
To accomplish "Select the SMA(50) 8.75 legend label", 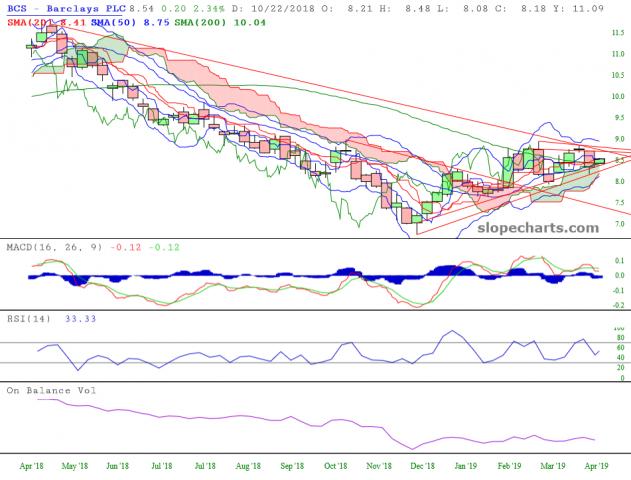I will coord(130,23).
